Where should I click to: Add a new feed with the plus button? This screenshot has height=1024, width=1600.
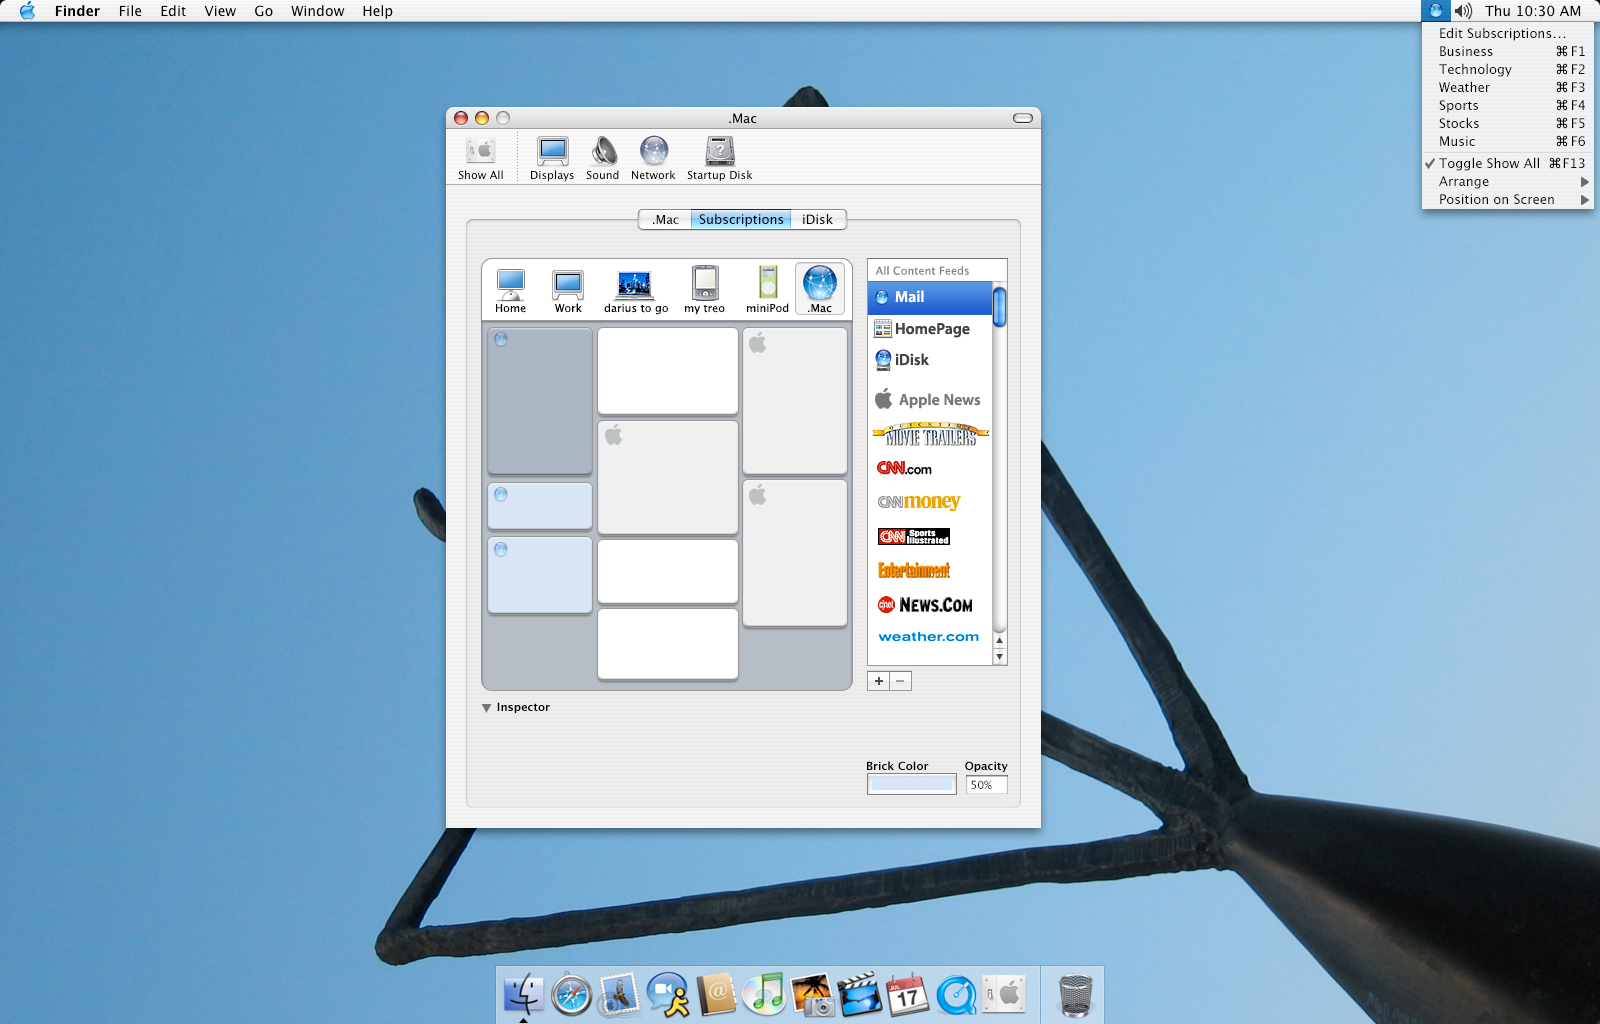point(877,680)
